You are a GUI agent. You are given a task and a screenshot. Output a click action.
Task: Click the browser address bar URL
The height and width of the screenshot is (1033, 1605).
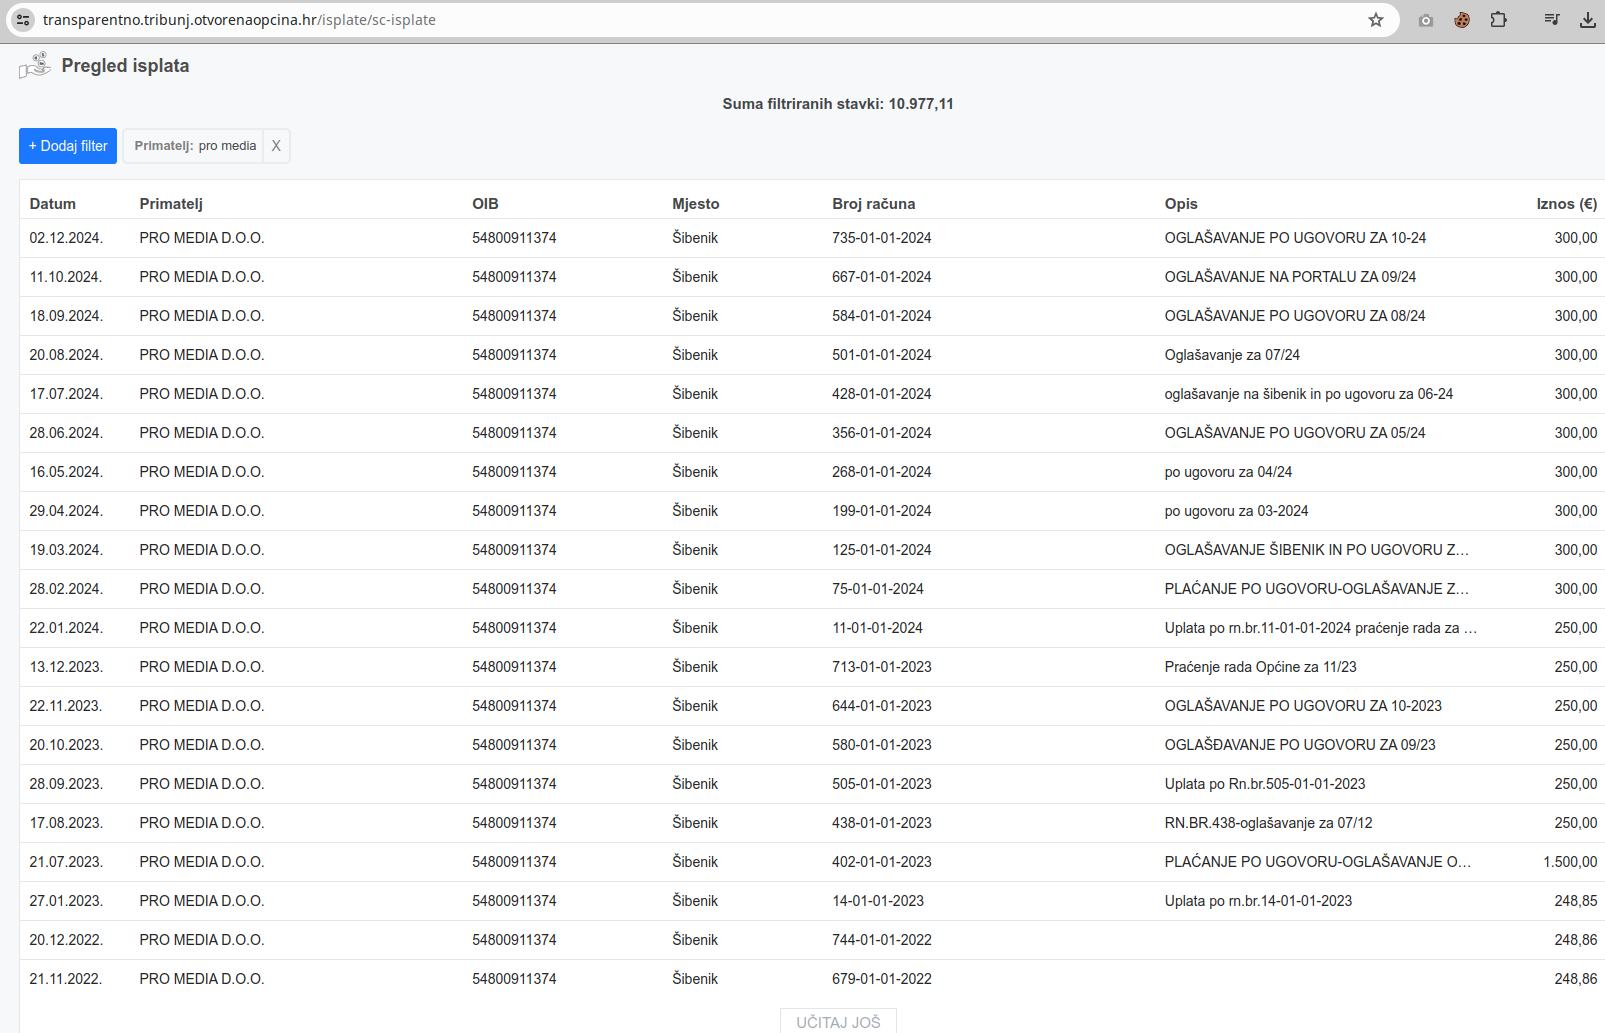[x=239, y=20]
